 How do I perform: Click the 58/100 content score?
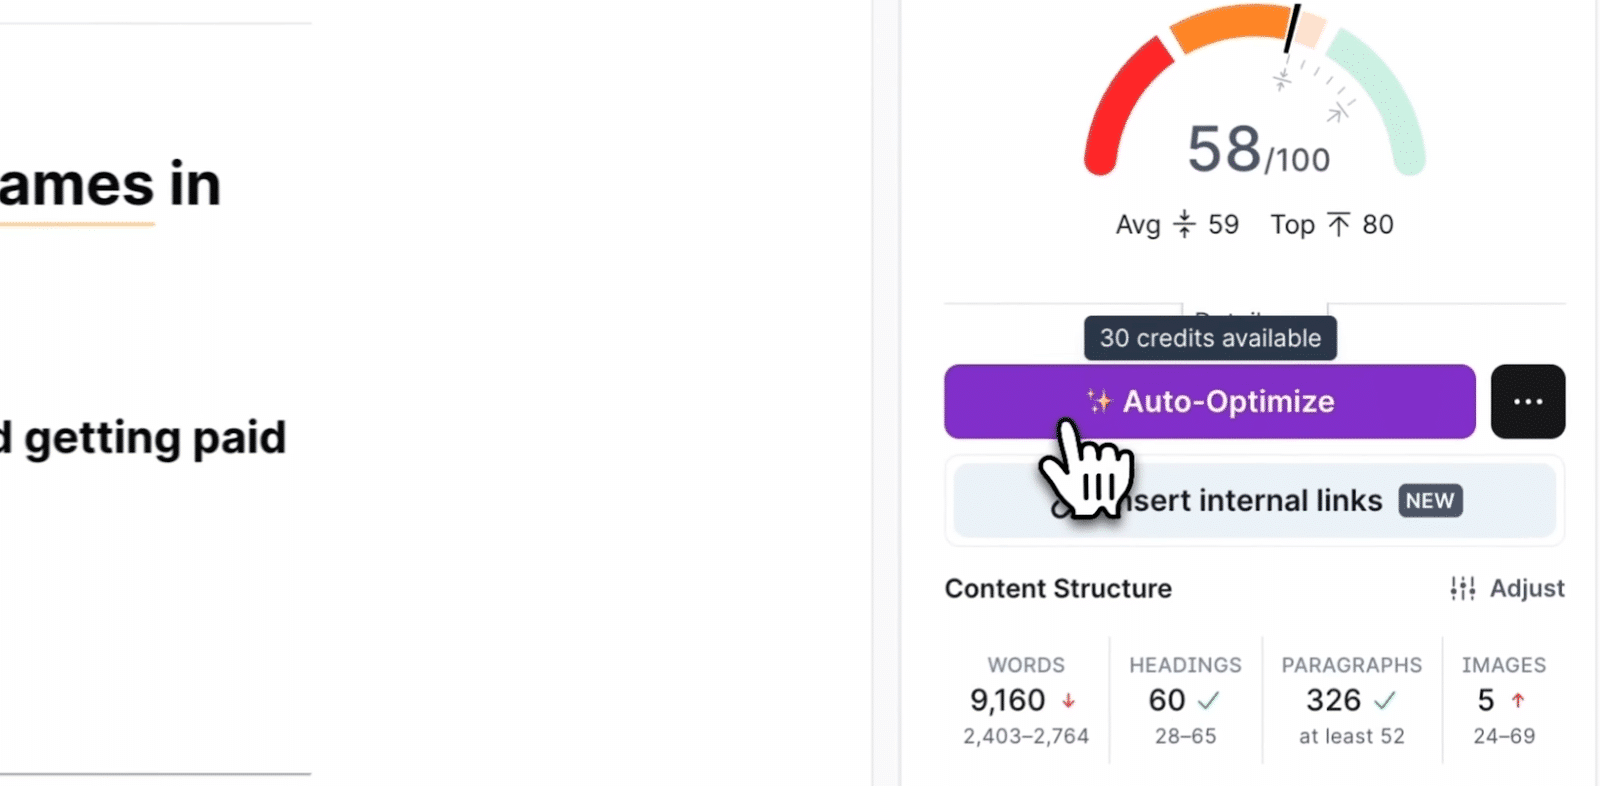tap(1258, 150)
